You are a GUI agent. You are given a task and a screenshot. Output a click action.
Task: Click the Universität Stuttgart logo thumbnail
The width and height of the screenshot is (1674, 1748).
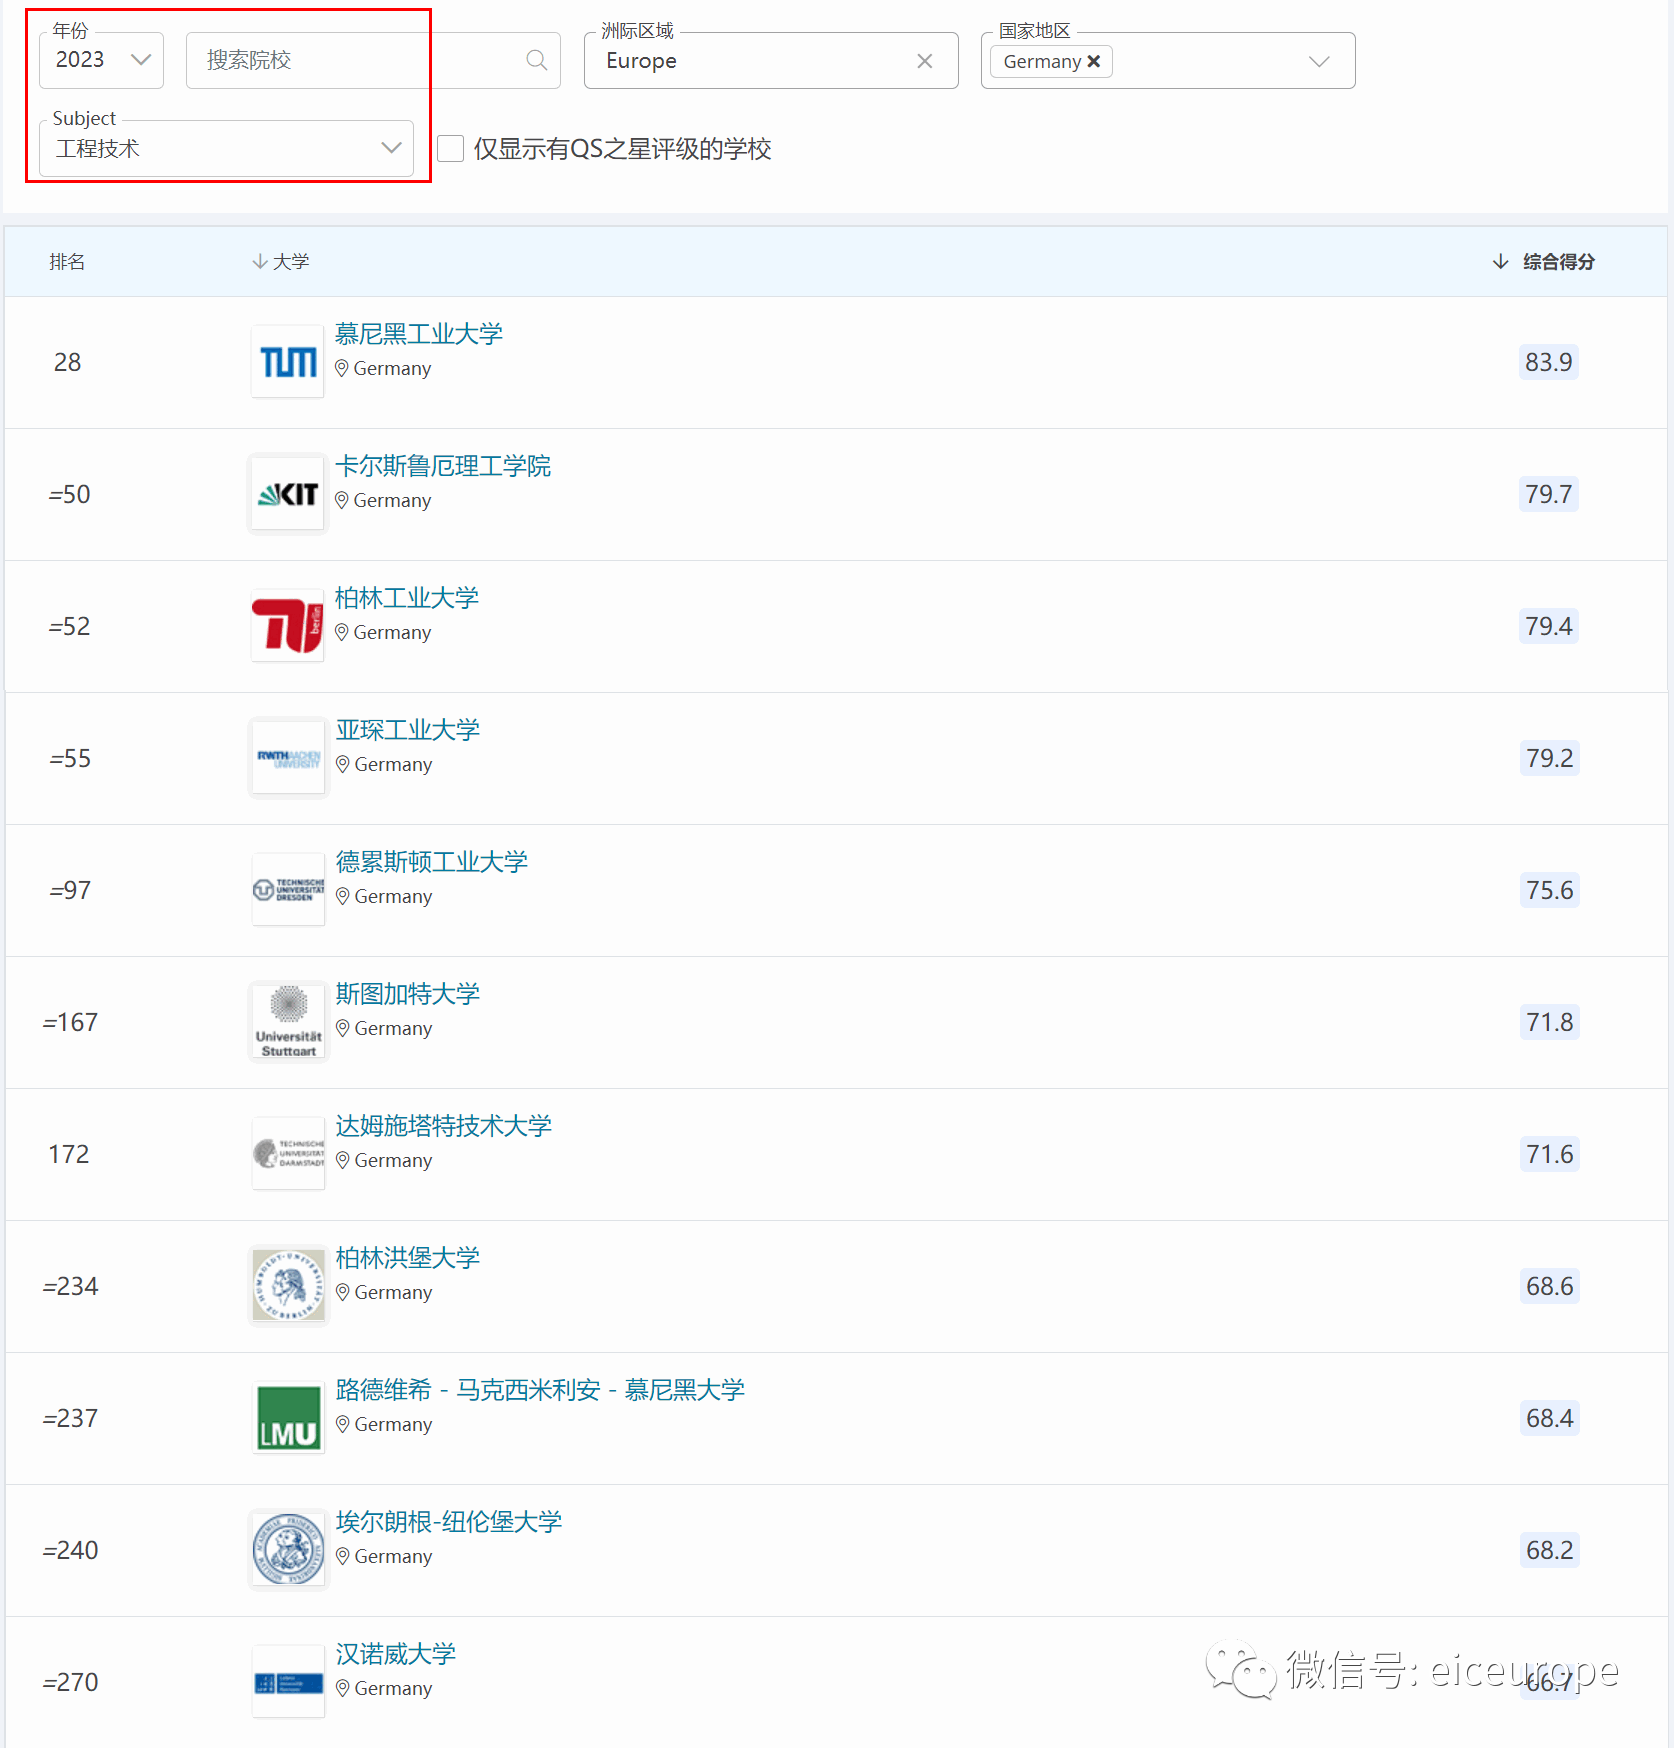click(x=288, y=1022)
